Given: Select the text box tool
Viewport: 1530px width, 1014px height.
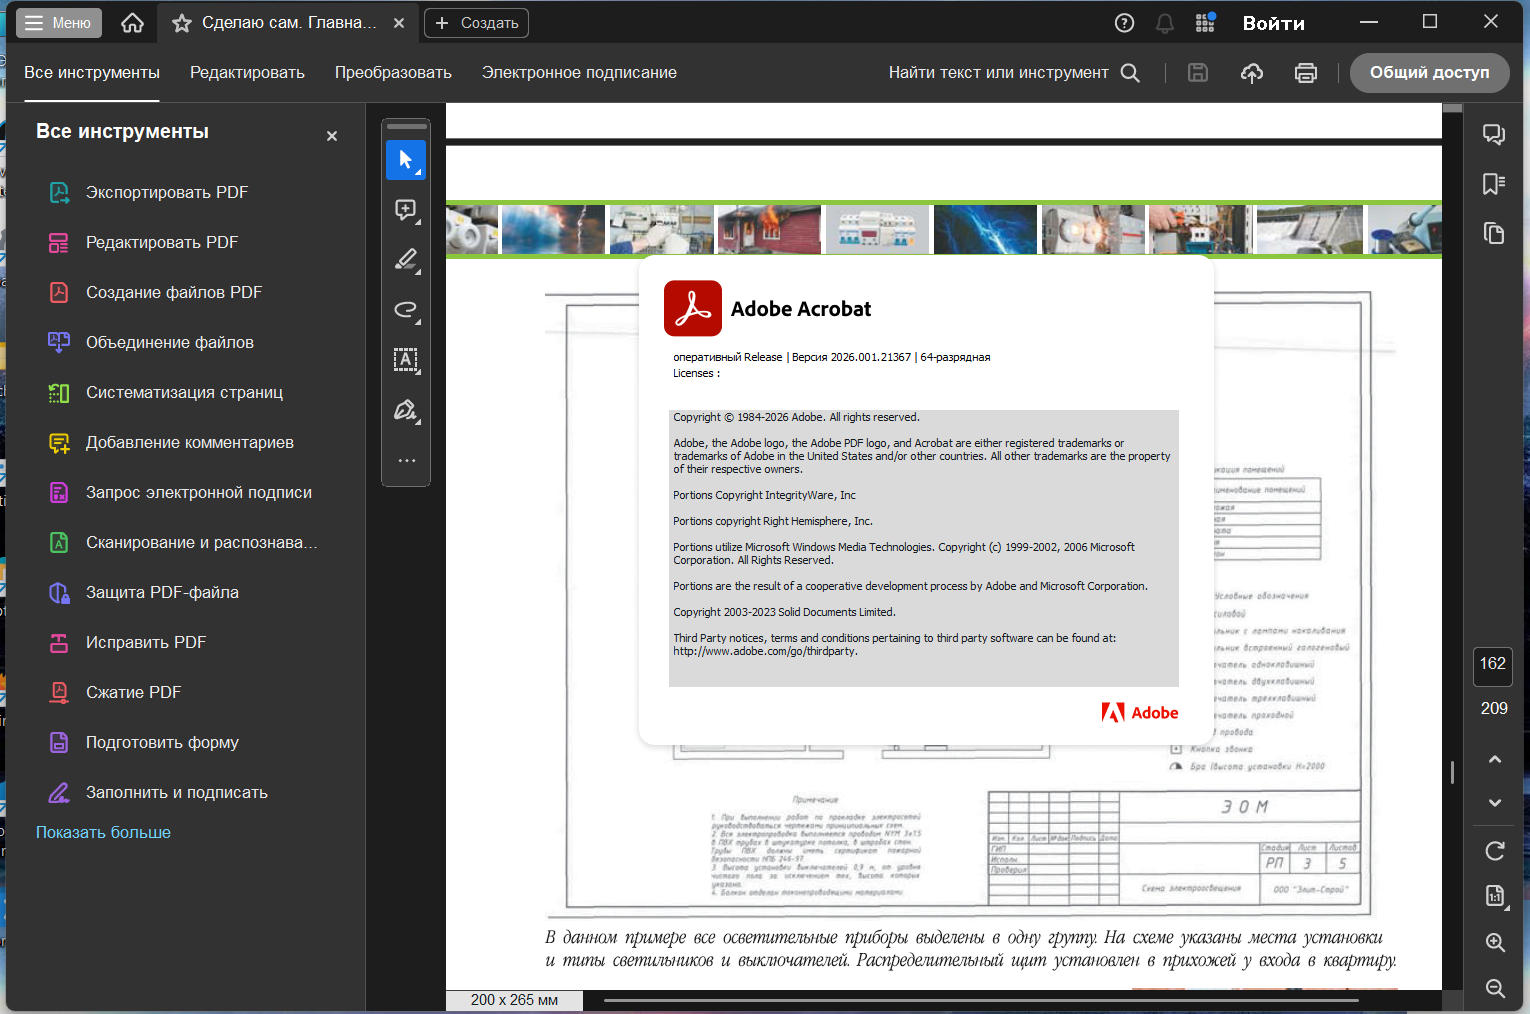Looking at the screenshot, I should 406,360.
